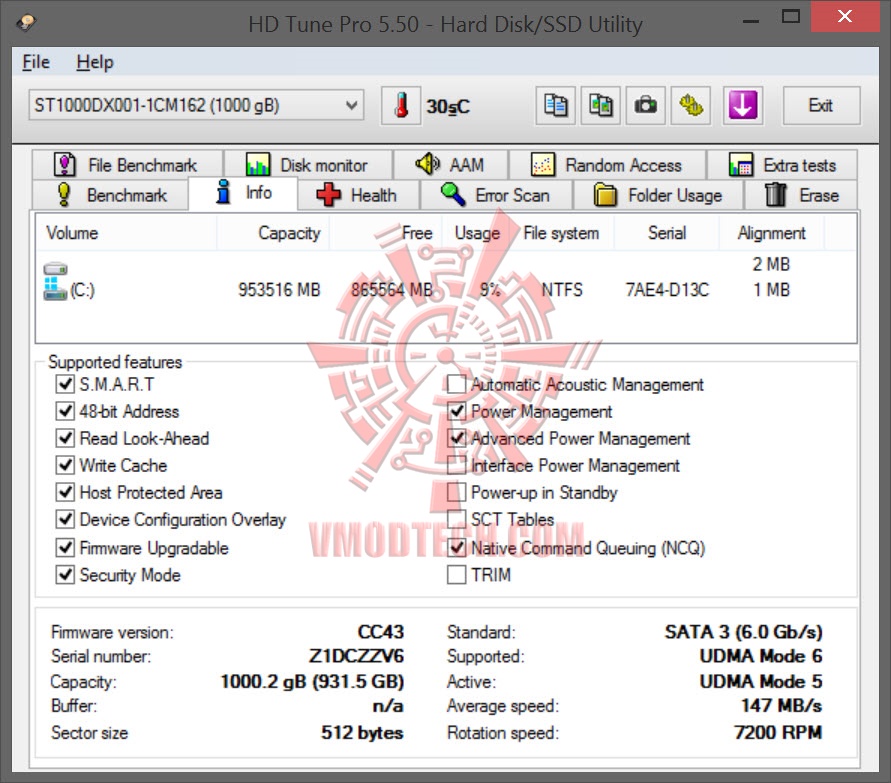
Task: Click the NTFS file system cell
Action: [561, 290]
